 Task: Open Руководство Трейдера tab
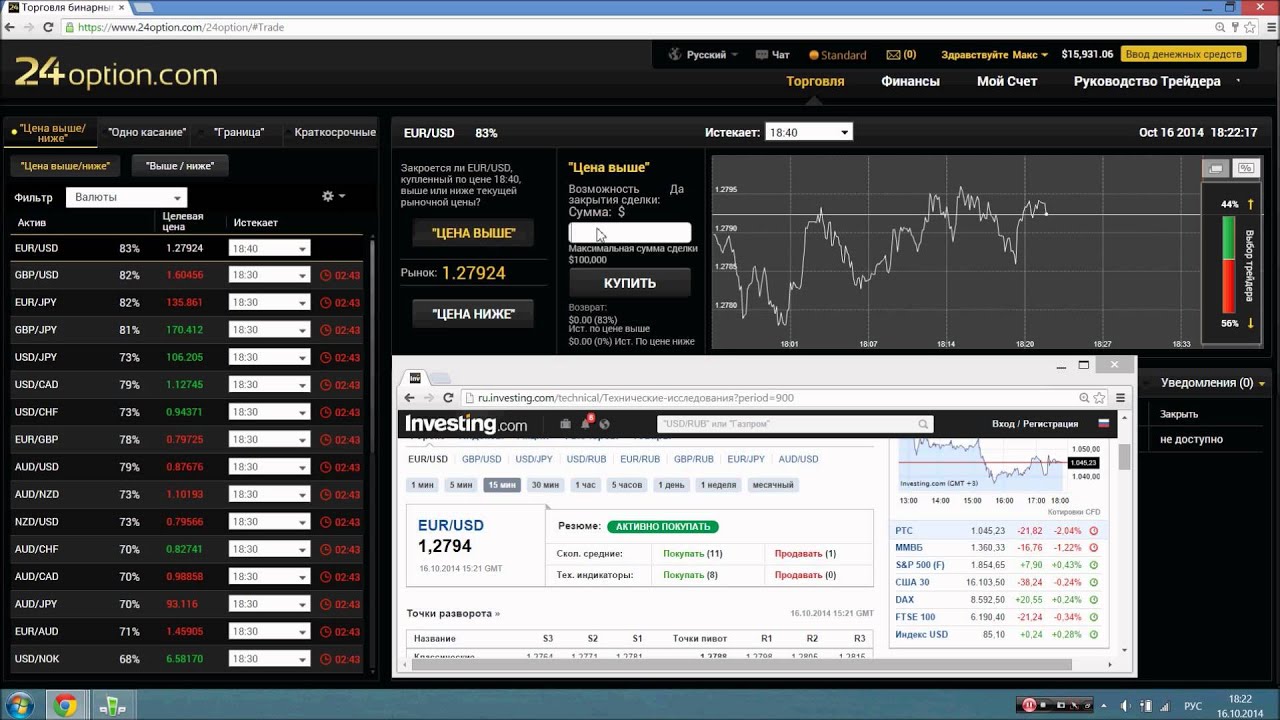click(1147, 82)
